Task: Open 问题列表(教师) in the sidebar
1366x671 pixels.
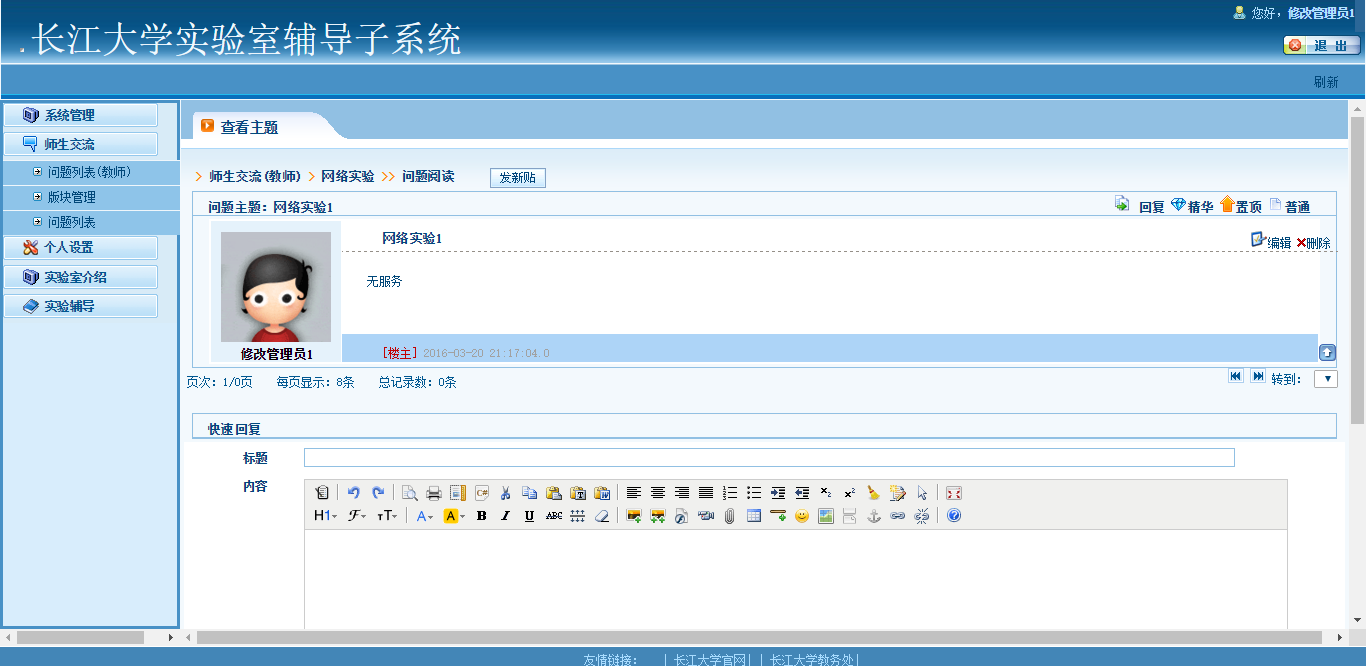Action: (x=90, y=172)
